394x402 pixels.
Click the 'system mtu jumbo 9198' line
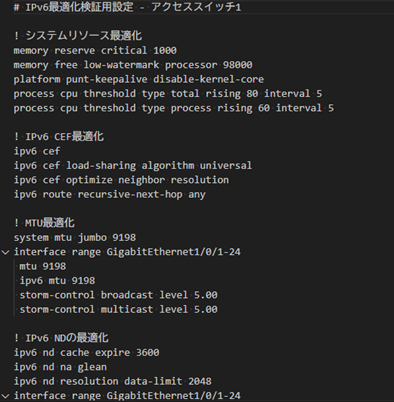pyautogui.click(x=75, y=238)
